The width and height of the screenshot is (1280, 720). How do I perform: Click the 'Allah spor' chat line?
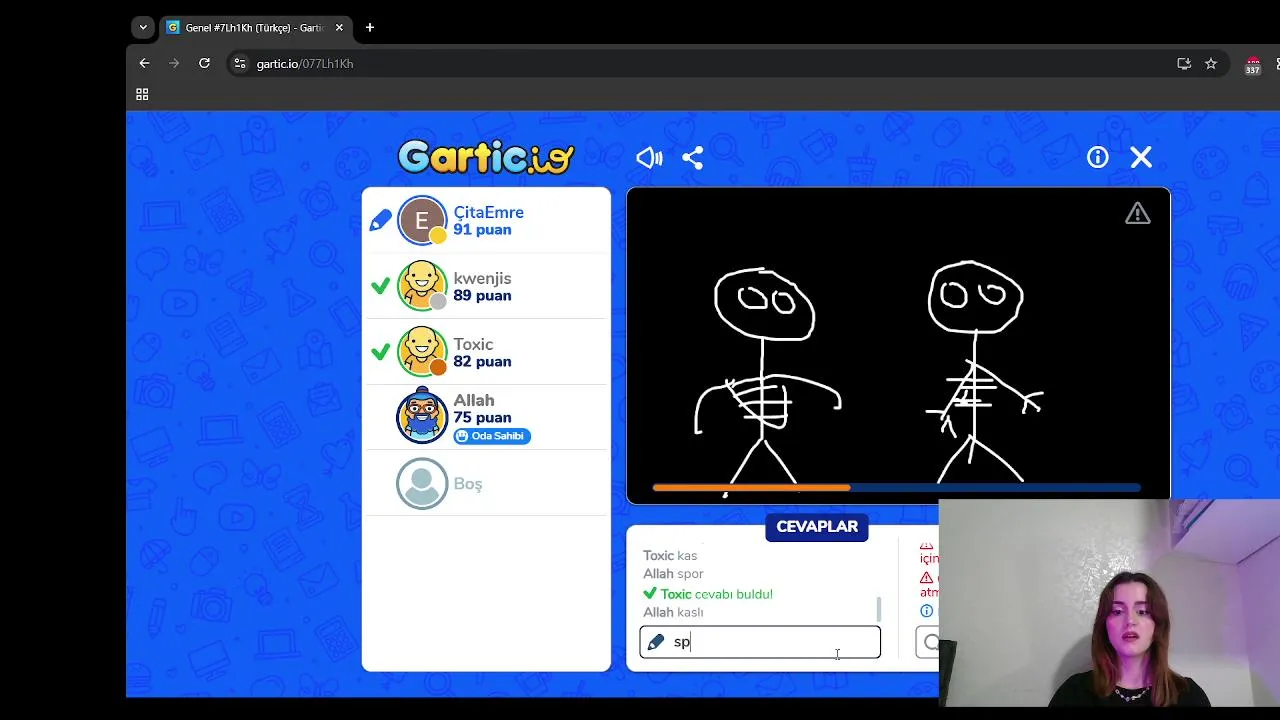point(673,574)
